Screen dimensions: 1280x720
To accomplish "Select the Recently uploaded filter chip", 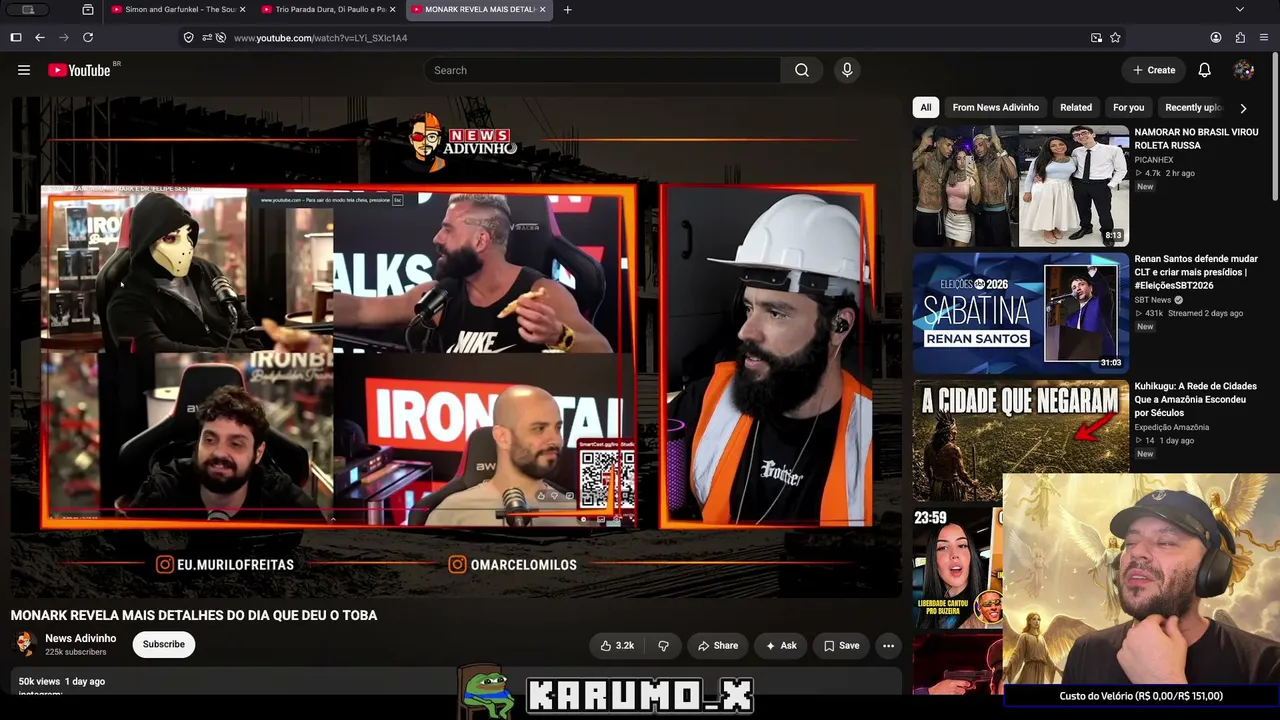I will [1193, 108].
